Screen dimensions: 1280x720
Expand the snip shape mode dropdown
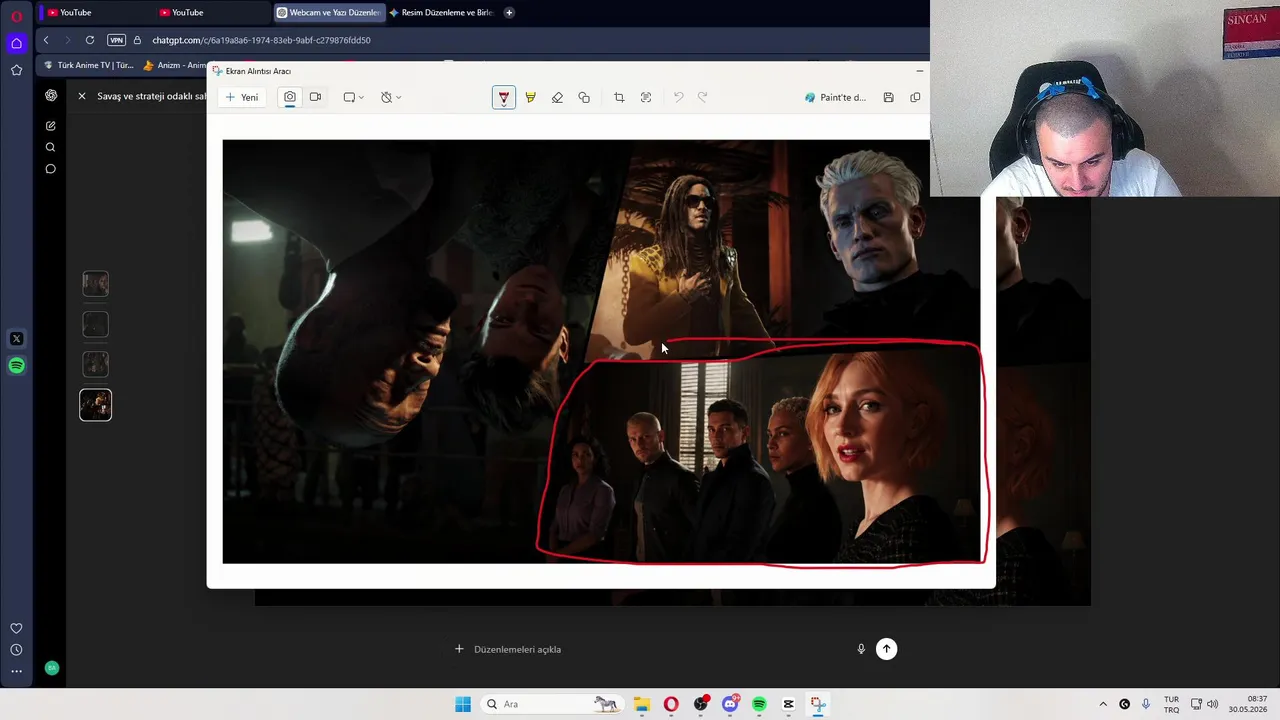pyautogui.click(x=354, y=97)
